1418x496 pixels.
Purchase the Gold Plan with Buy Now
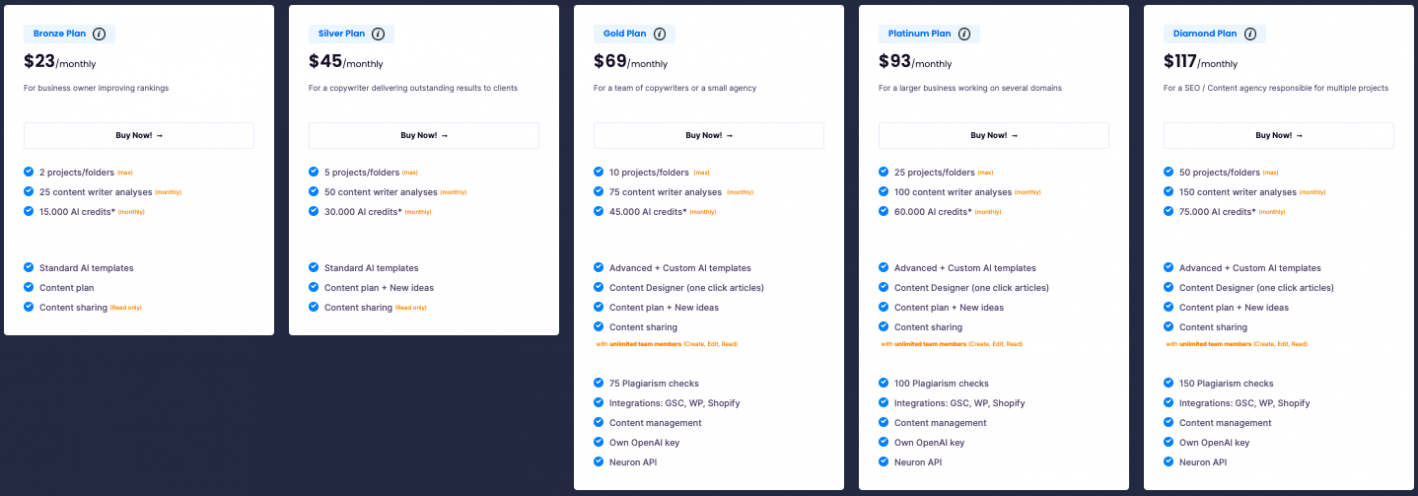[709, 135]
